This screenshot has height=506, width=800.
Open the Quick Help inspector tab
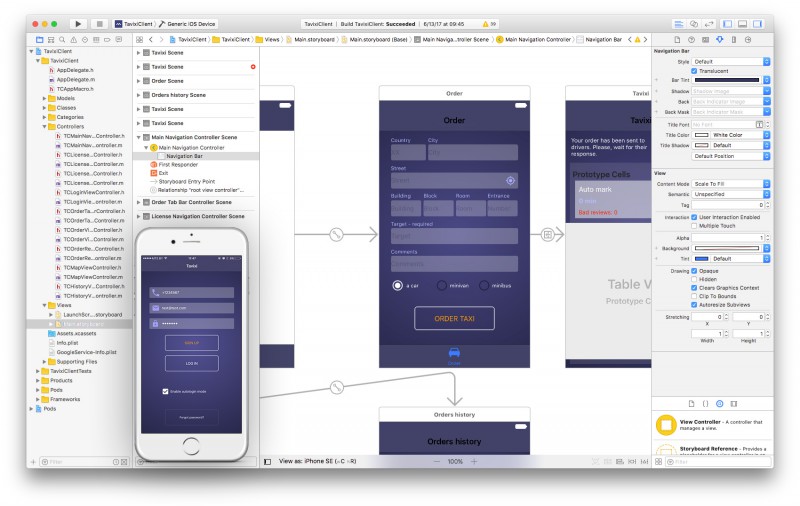pos(691,39)
